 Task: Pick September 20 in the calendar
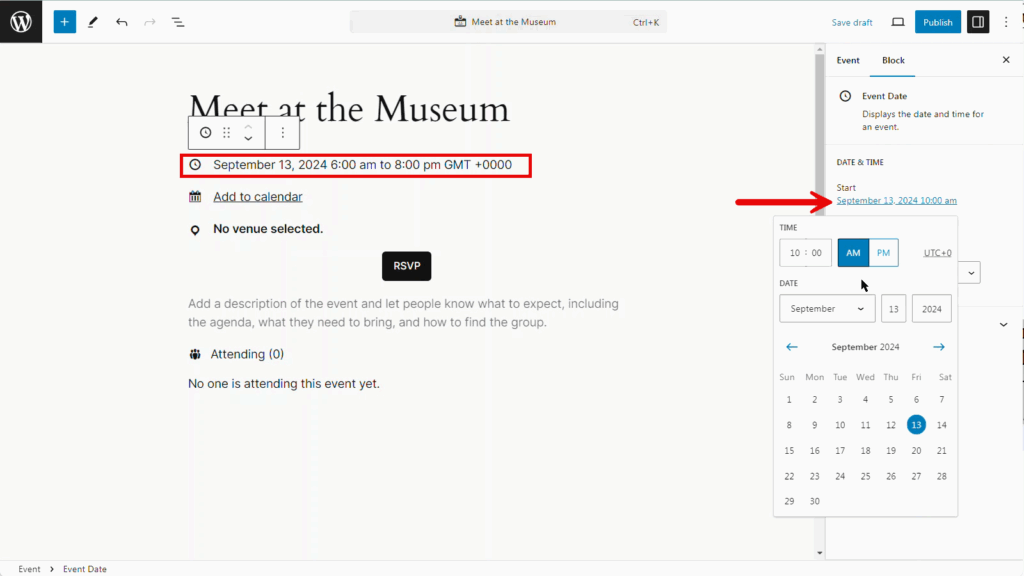pos(916,451)
